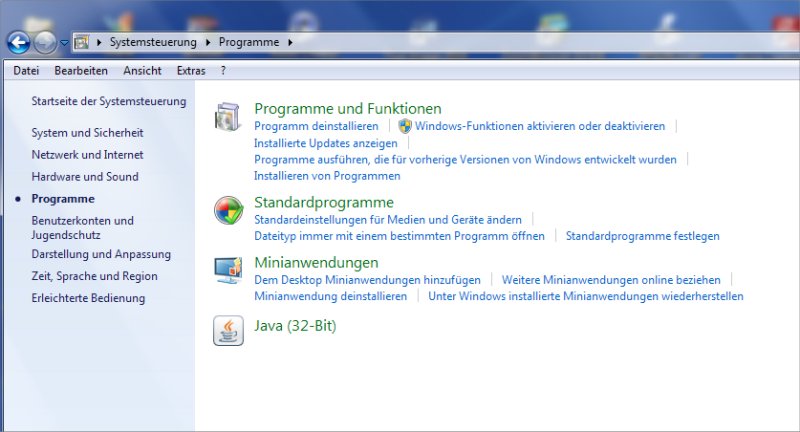
Task: Click the Programm deinstallieren link
Action: tap(316, 127)
